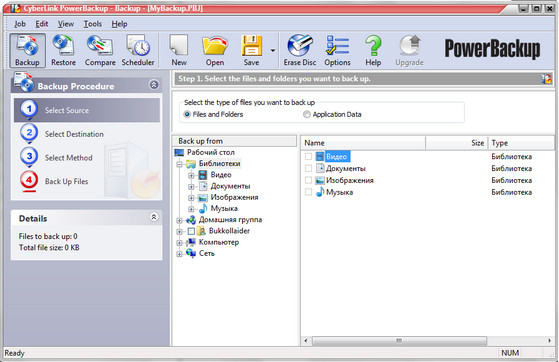
Task: Create a New backup job
Action: coord(179,50)
